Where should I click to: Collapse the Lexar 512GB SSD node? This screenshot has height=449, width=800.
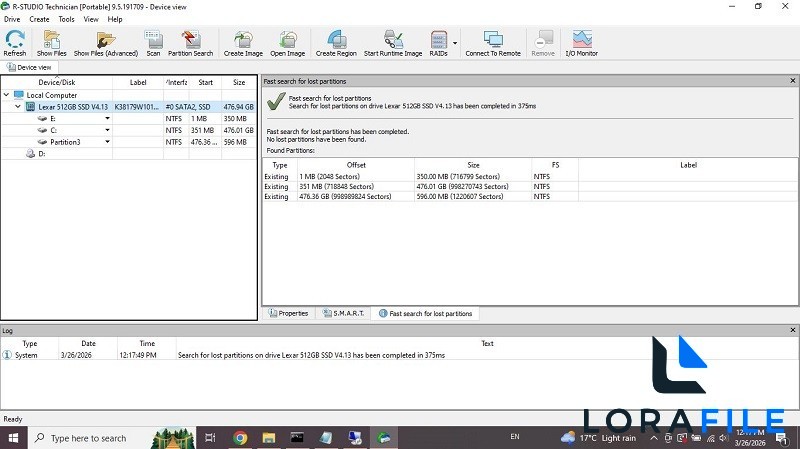click(18, 107)
